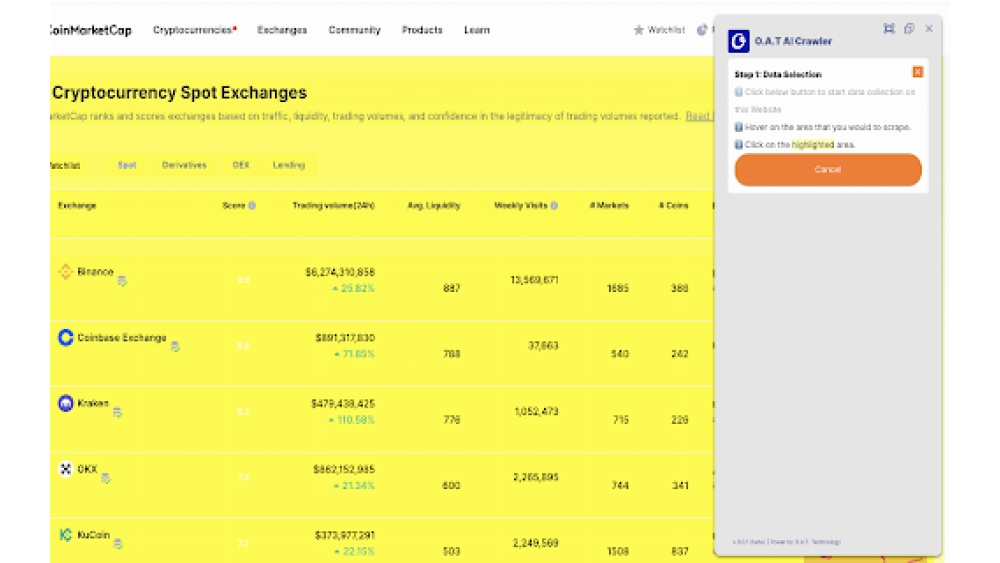
Task: Switch to the Derivatives tab
Action: [x=184, y=165]
